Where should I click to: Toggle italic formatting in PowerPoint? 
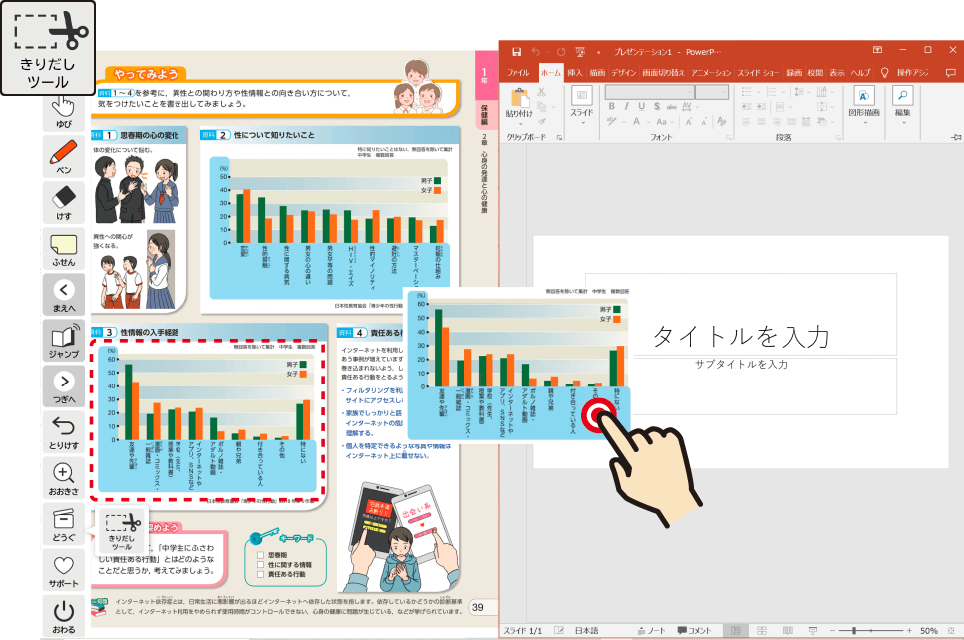(x=626, y=106)
